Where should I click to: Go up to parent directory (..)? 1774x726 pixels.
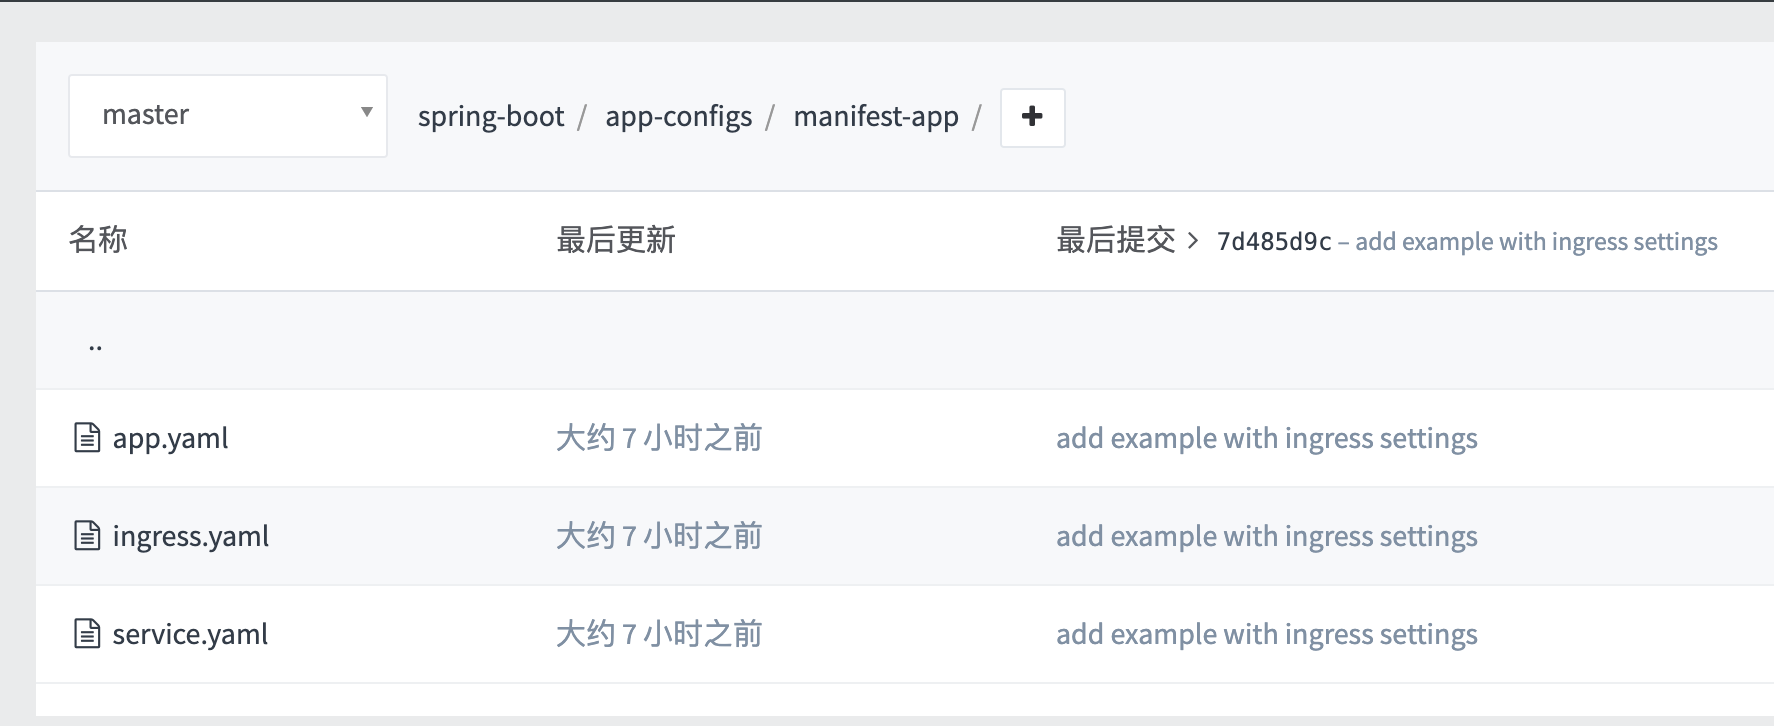coord(95,346)
